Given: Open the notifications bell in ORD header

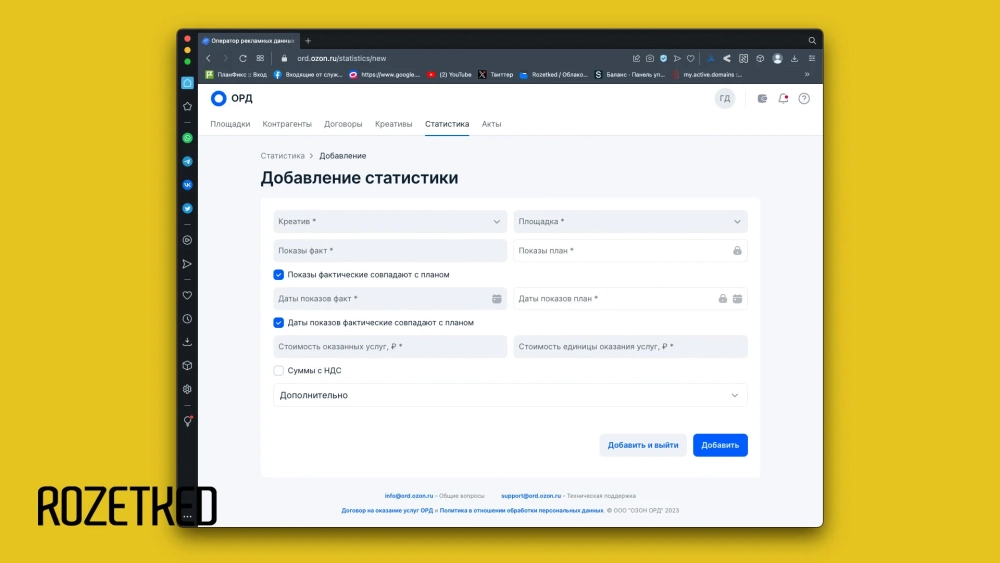Looking at the screenshot, I should pos(783,98).
